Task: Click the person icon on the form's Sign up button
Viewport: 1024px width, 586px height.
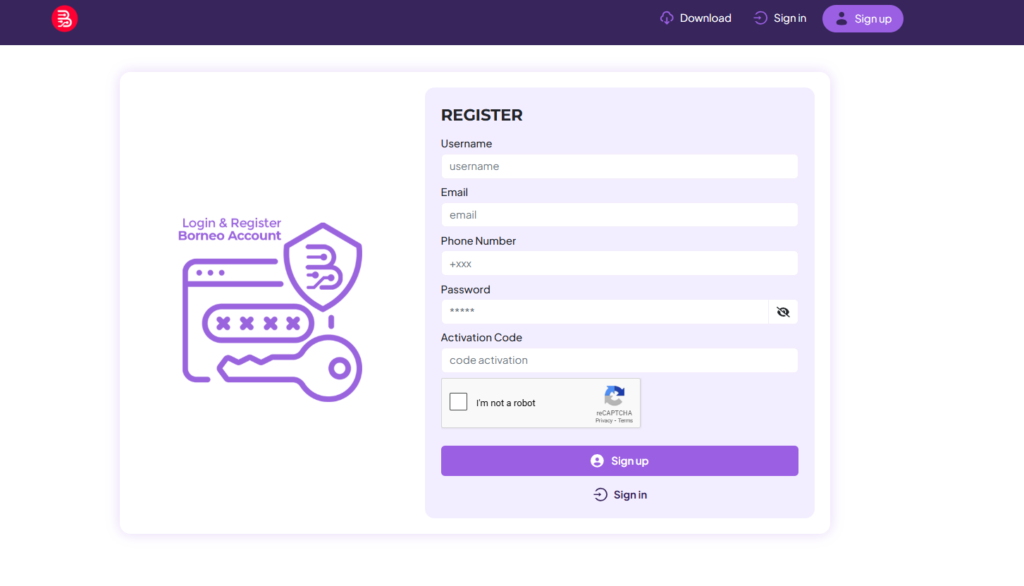Action: point(597,461)
